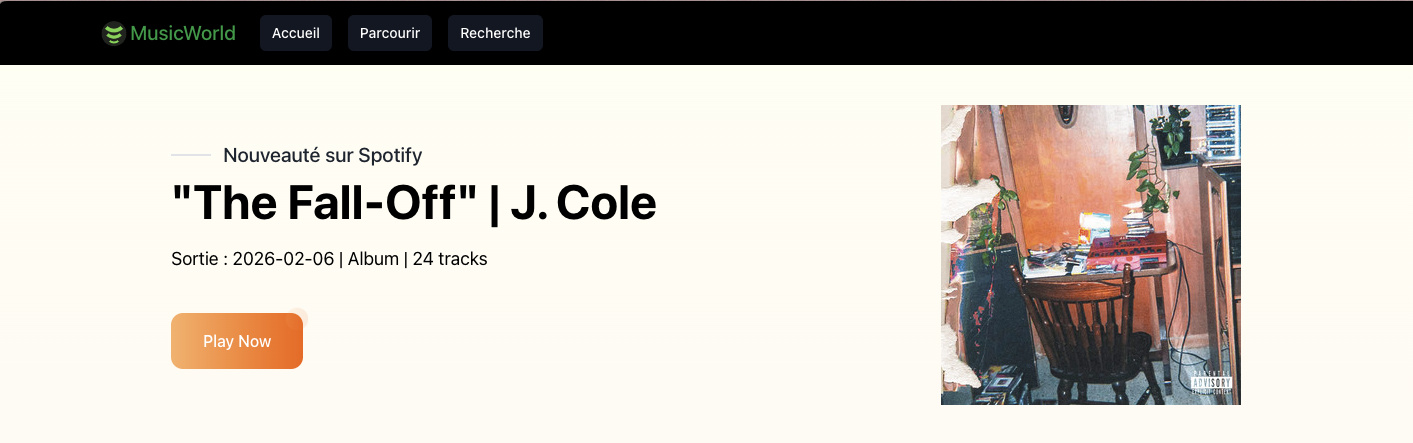Click the "Nouveauté sur Spotify" label
Viewport: 1413px width, 443px height.
tap(322, 155)
